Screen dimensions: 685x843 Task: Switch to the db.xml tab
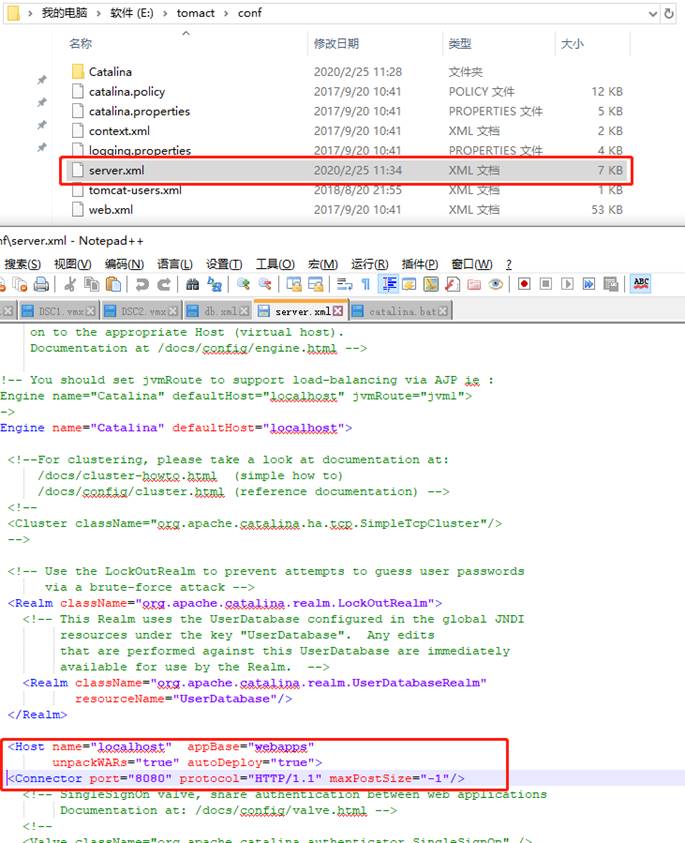point(218,311)
